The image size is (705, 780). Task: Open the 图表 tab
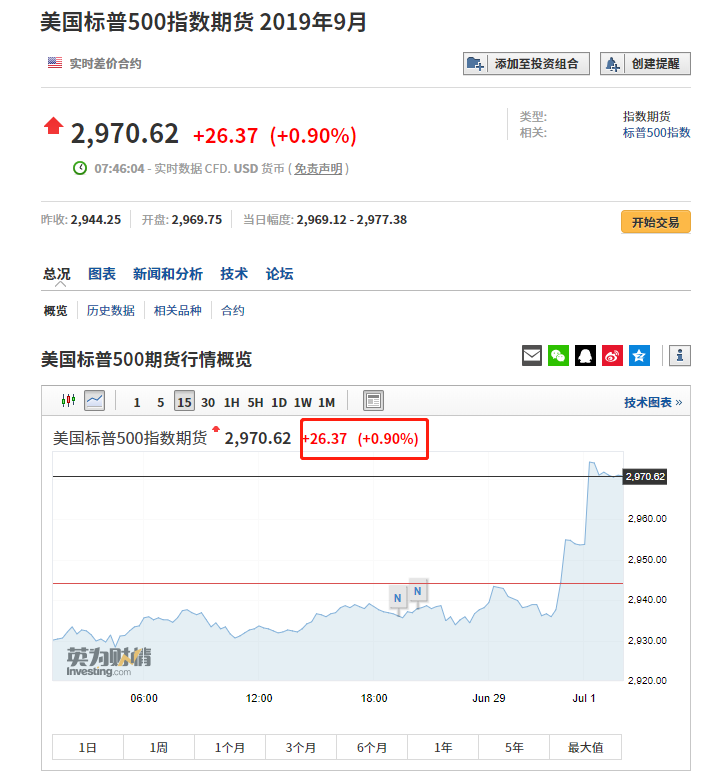tap(102, 274)
